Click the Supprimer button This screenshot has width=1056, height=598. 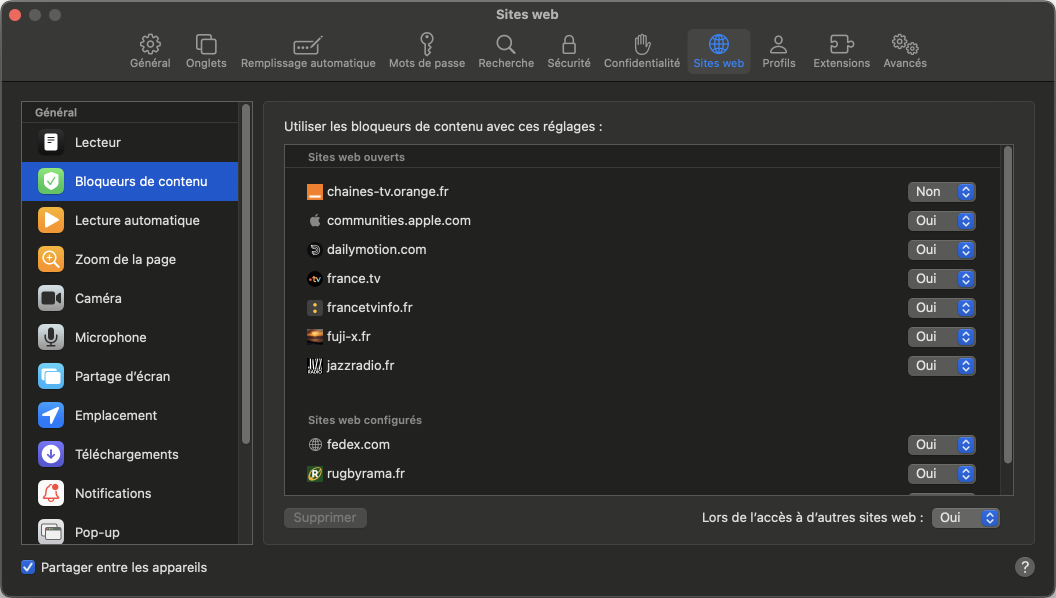tap(325, 518)
